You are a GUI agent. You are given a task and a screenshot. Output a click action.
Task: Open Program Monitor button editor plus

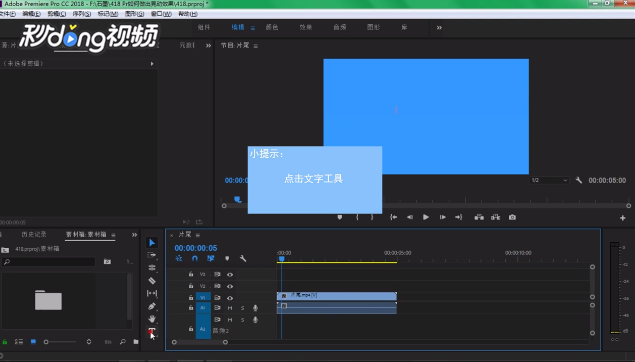pyautogui.click(x=622, y=218)
